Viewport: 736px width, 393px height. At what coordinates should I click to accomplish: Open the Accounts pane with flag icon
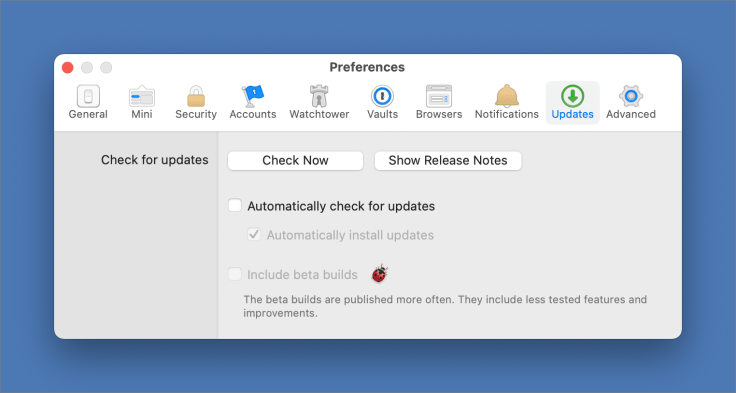(x=253, y=102)
